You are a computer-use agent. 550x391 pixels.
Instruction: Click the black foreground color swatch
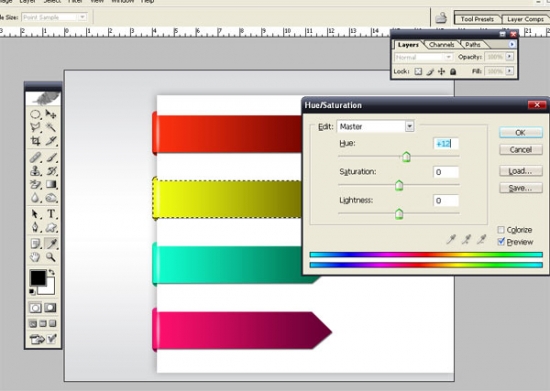[x=37, y=277]
